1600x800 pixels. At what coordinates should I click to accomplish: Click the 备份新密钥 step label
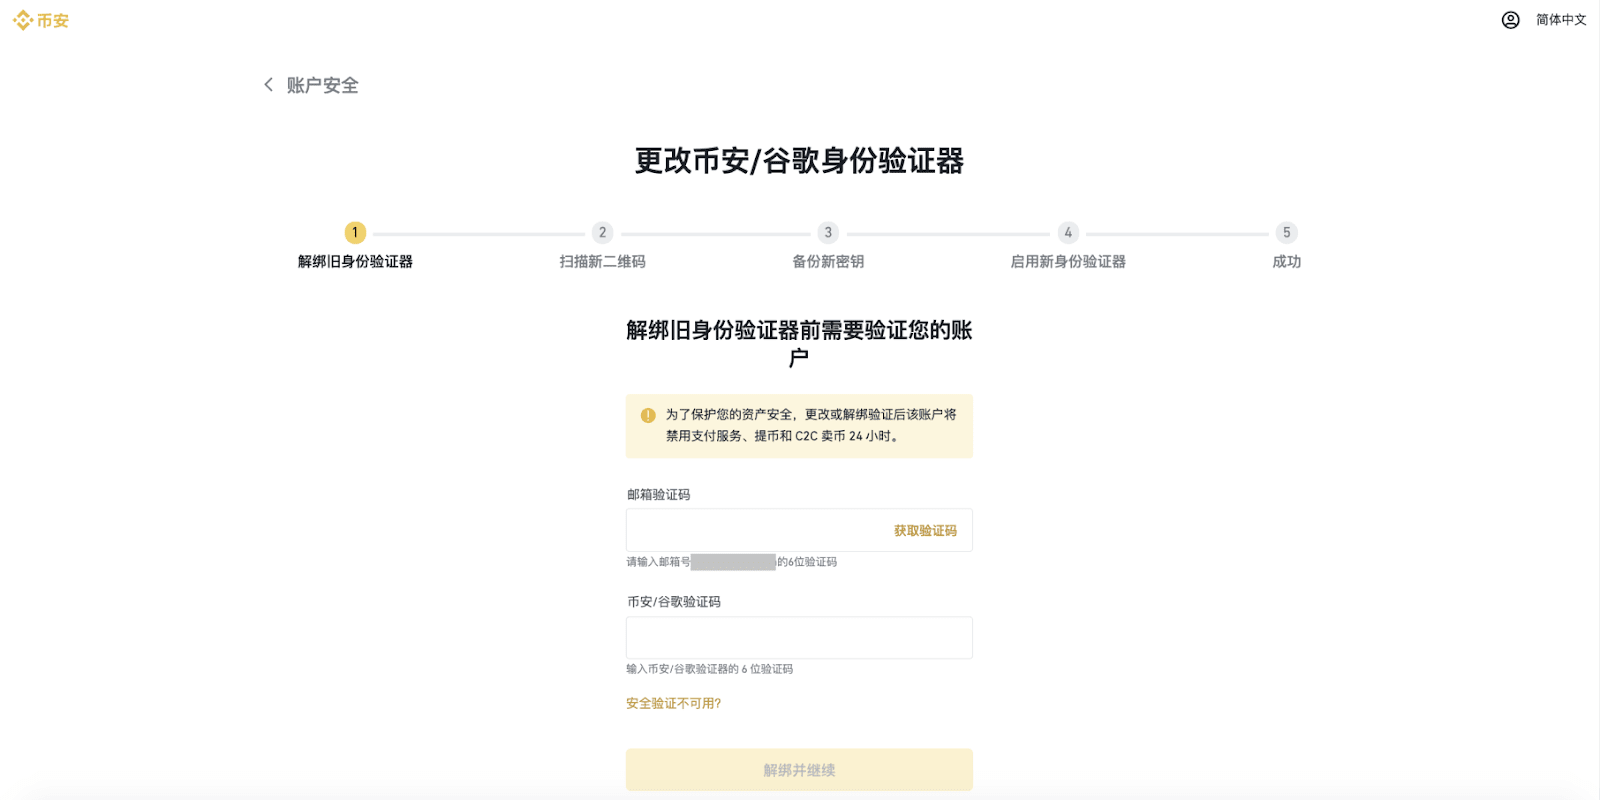[x=828, y=262]
